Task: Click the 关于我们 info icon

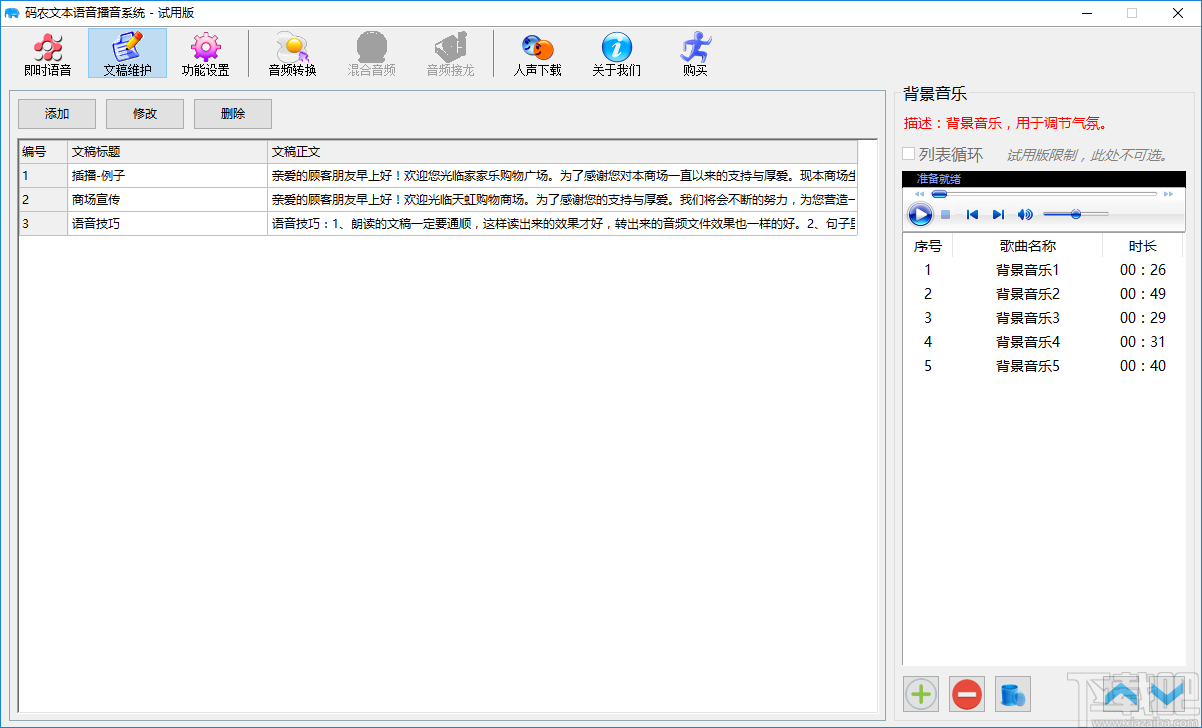Action: point(616,53)
